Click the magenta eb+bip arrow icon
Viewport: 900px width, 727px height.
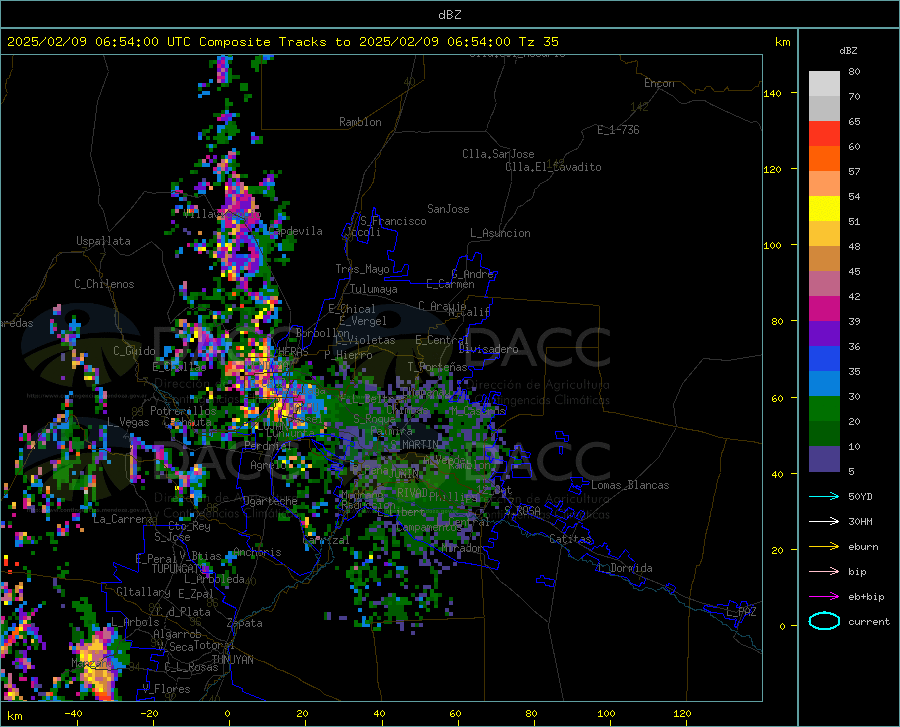click(824, 596)
